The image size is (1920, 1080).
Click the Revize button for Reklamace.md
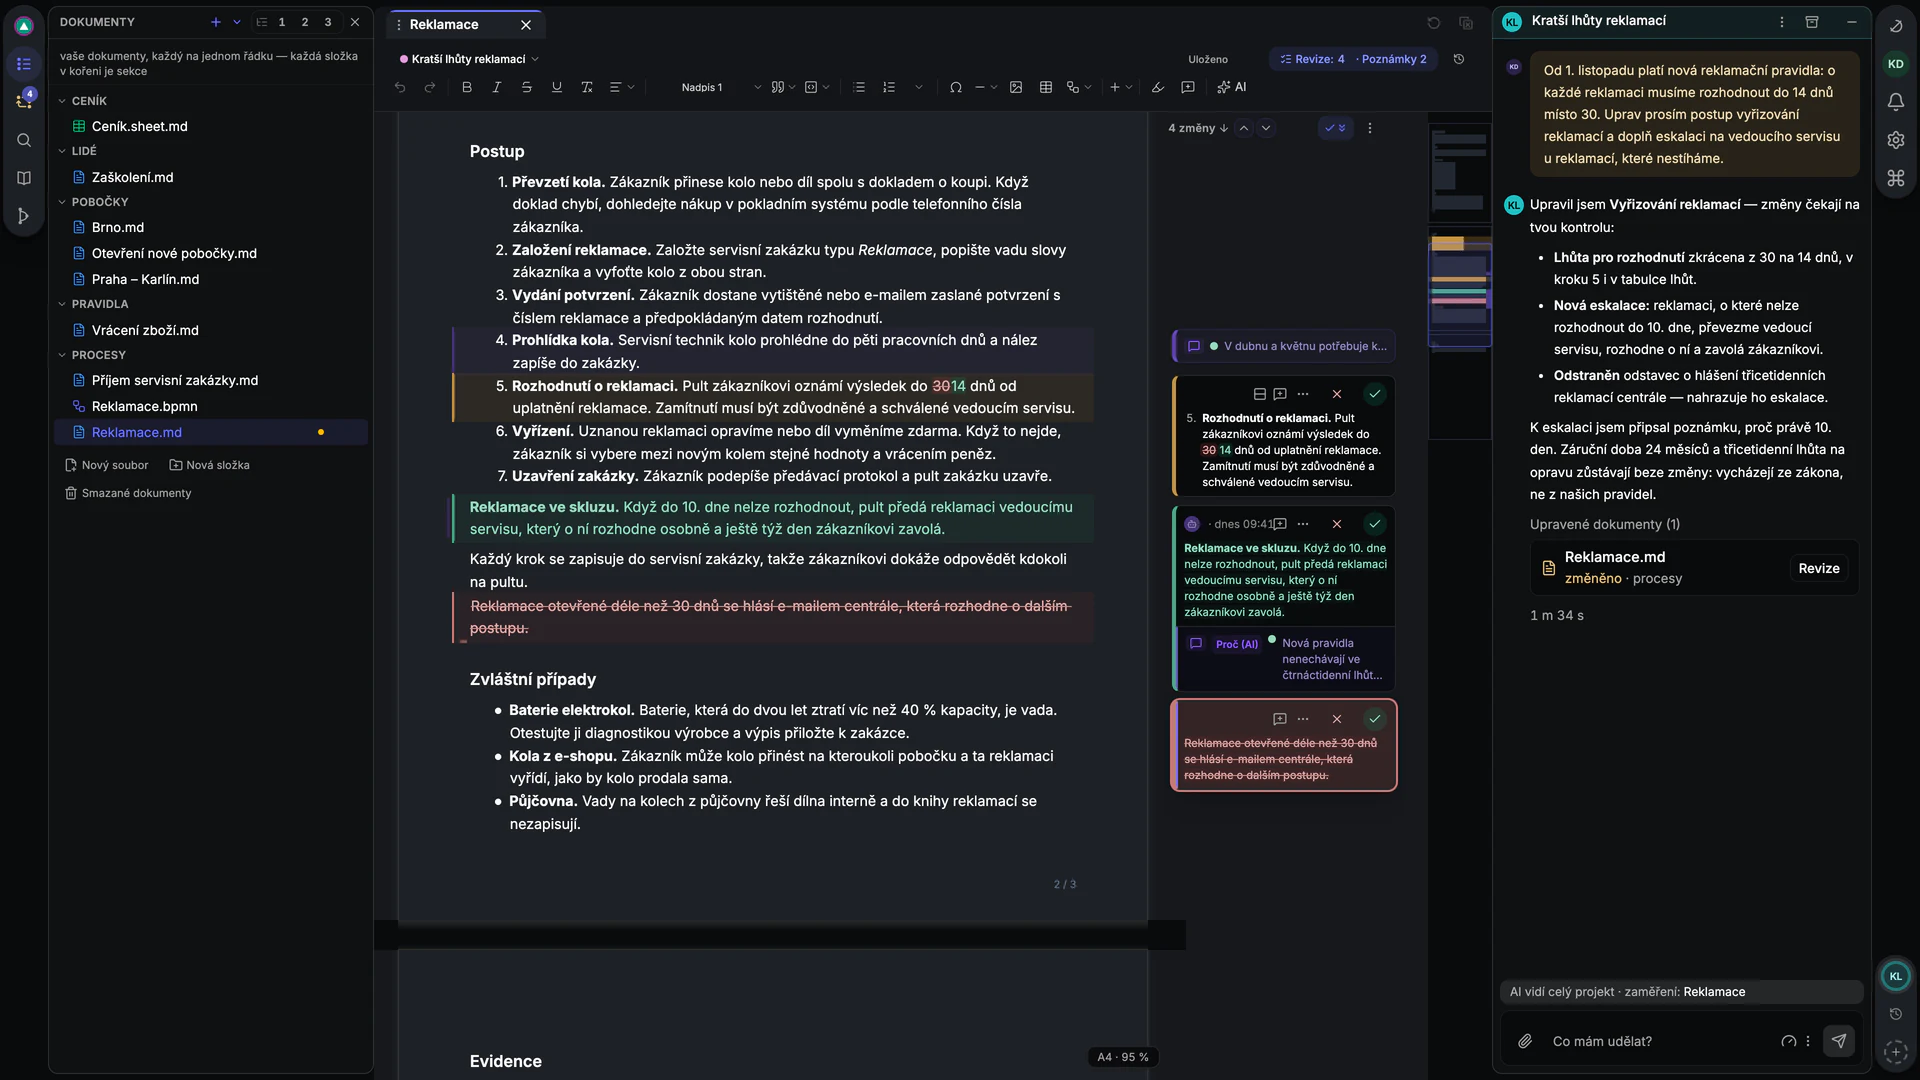(1818, 568)
